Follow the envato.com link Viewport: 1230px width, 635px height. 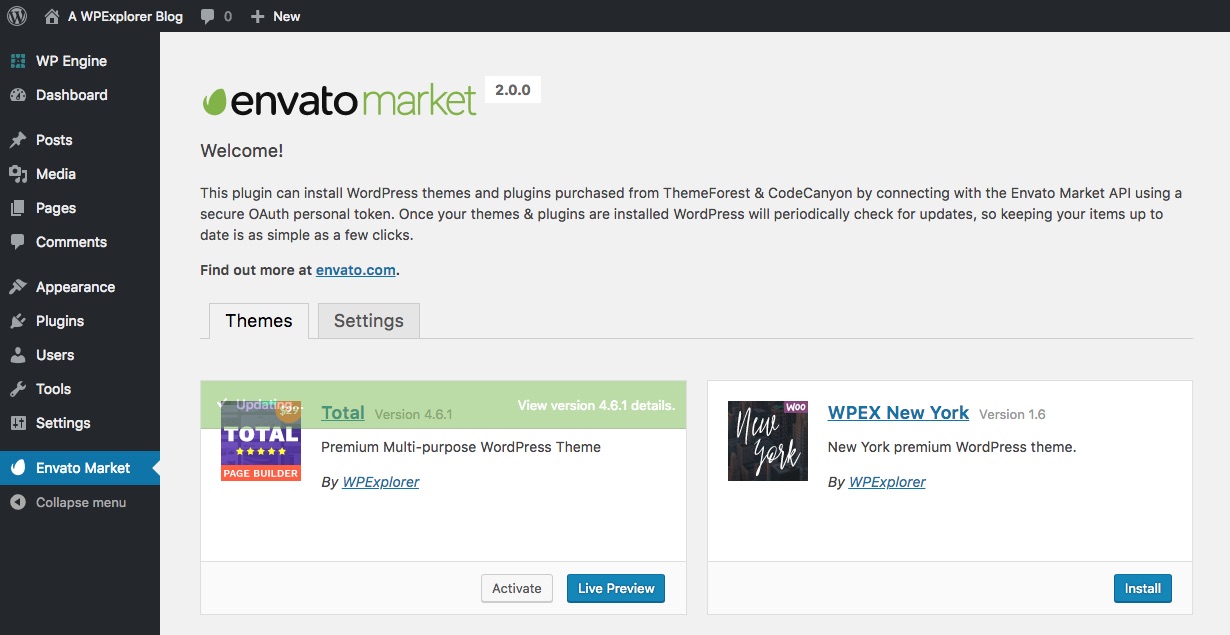tap(356, 270)
